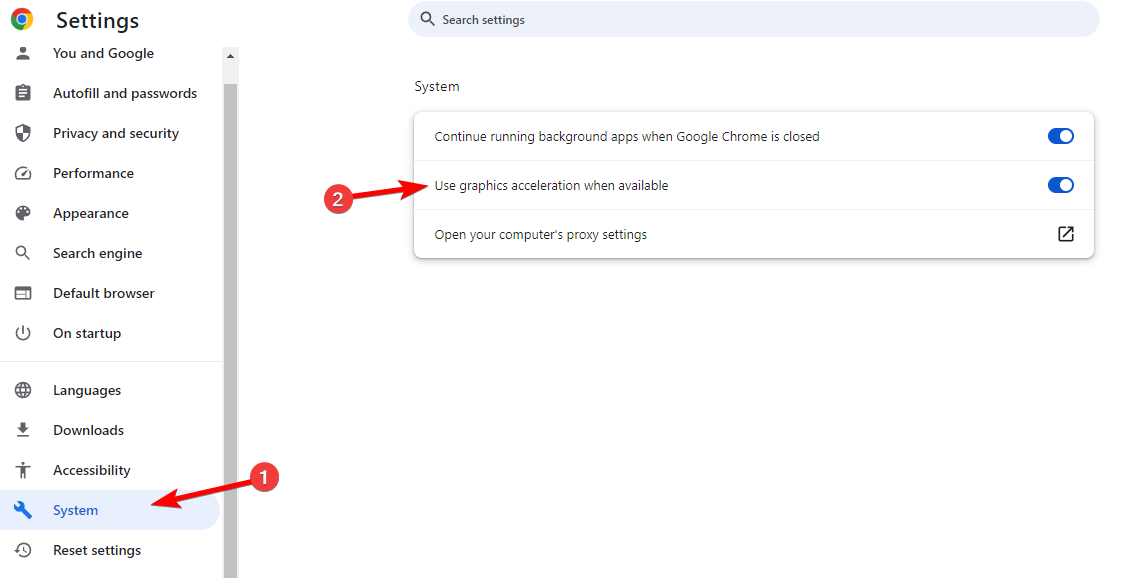Toggle background apps running when Chrome is closed
1139x578 pixels.
click(x=1061, y=136)
